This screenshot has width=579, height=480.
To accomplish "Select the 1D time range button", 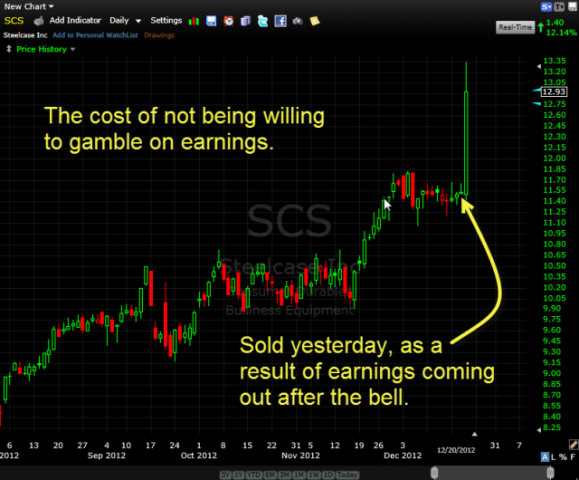I will [328, 475].
